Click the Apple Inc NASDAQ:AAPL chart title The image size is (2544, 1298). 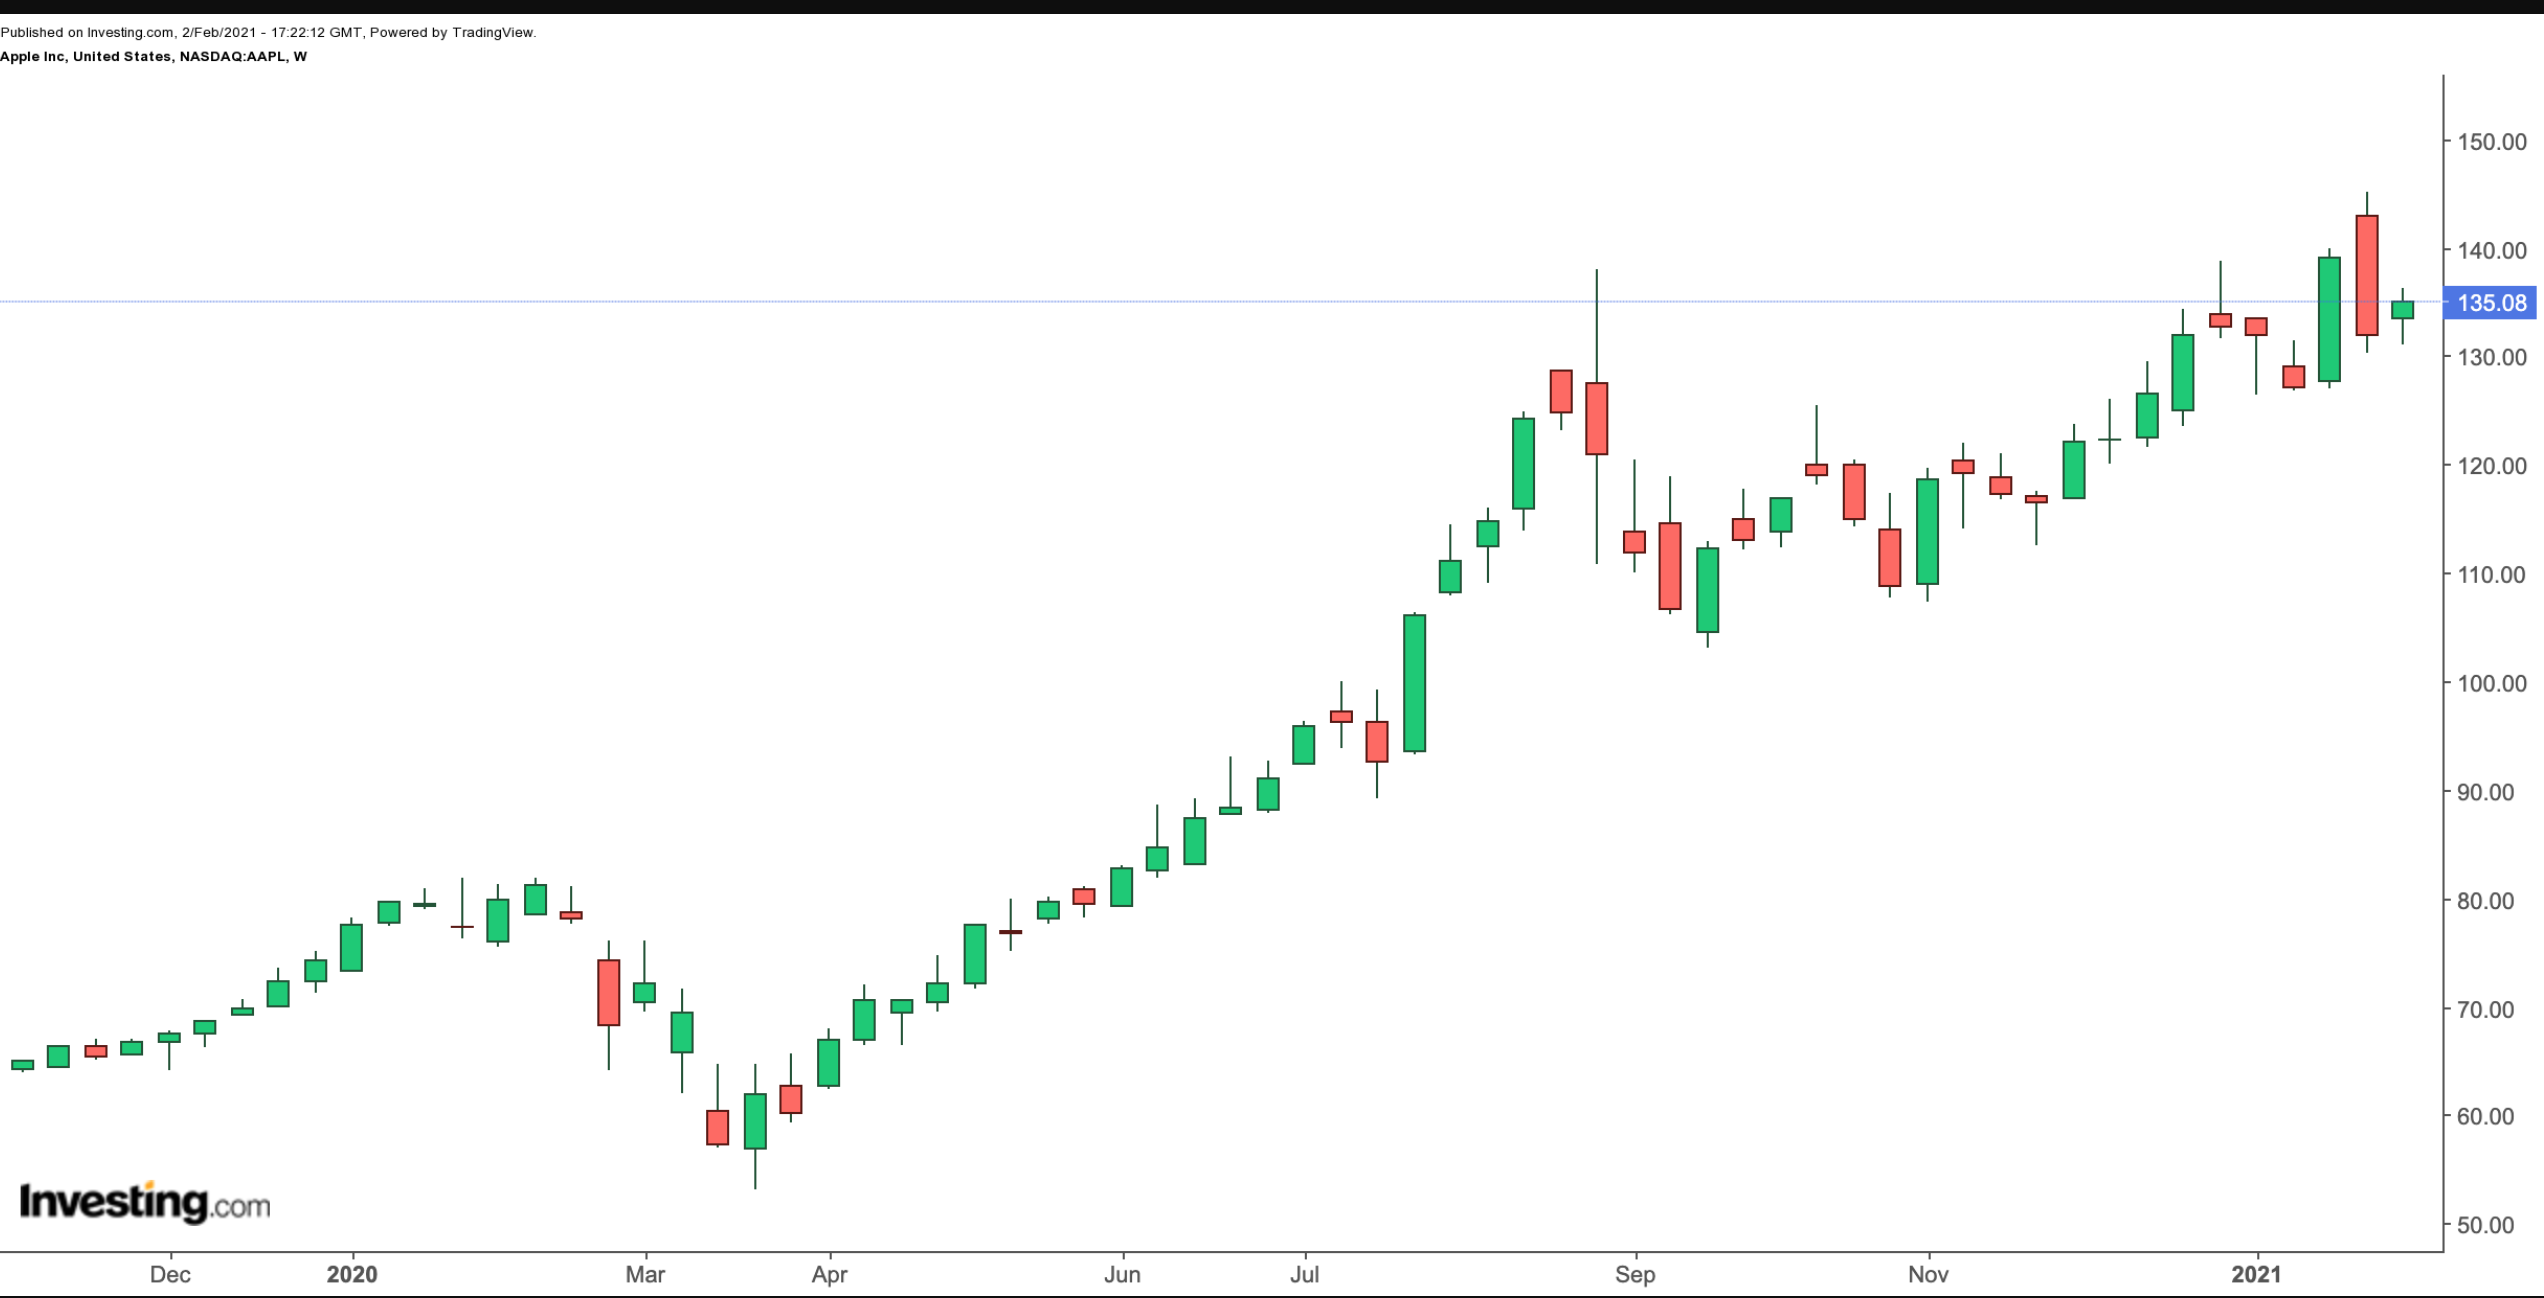pos(153,56)
